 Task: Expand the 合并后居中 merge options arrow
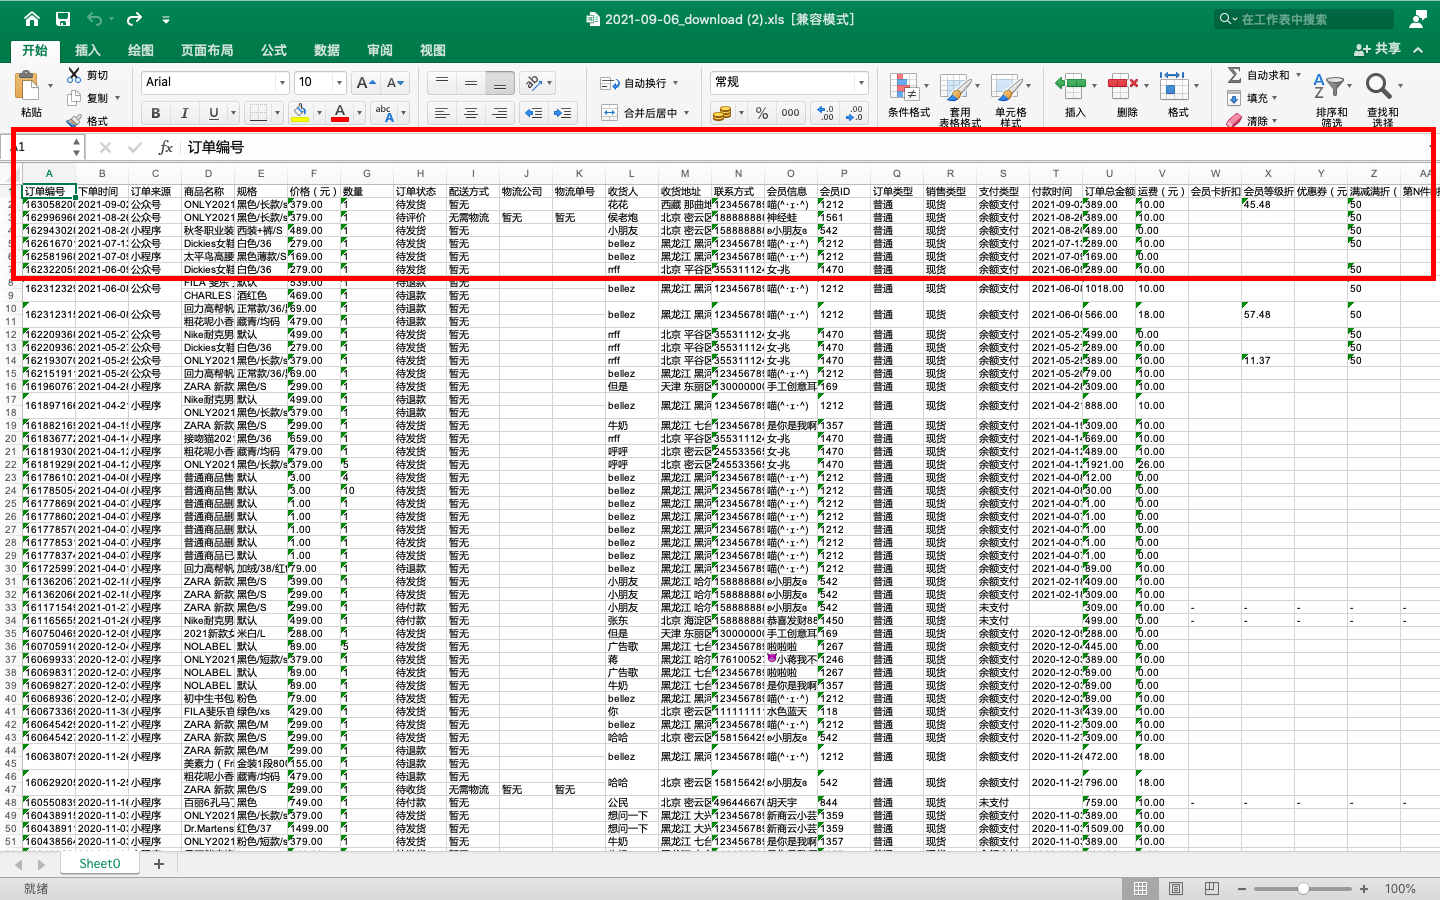click(687, 113)
